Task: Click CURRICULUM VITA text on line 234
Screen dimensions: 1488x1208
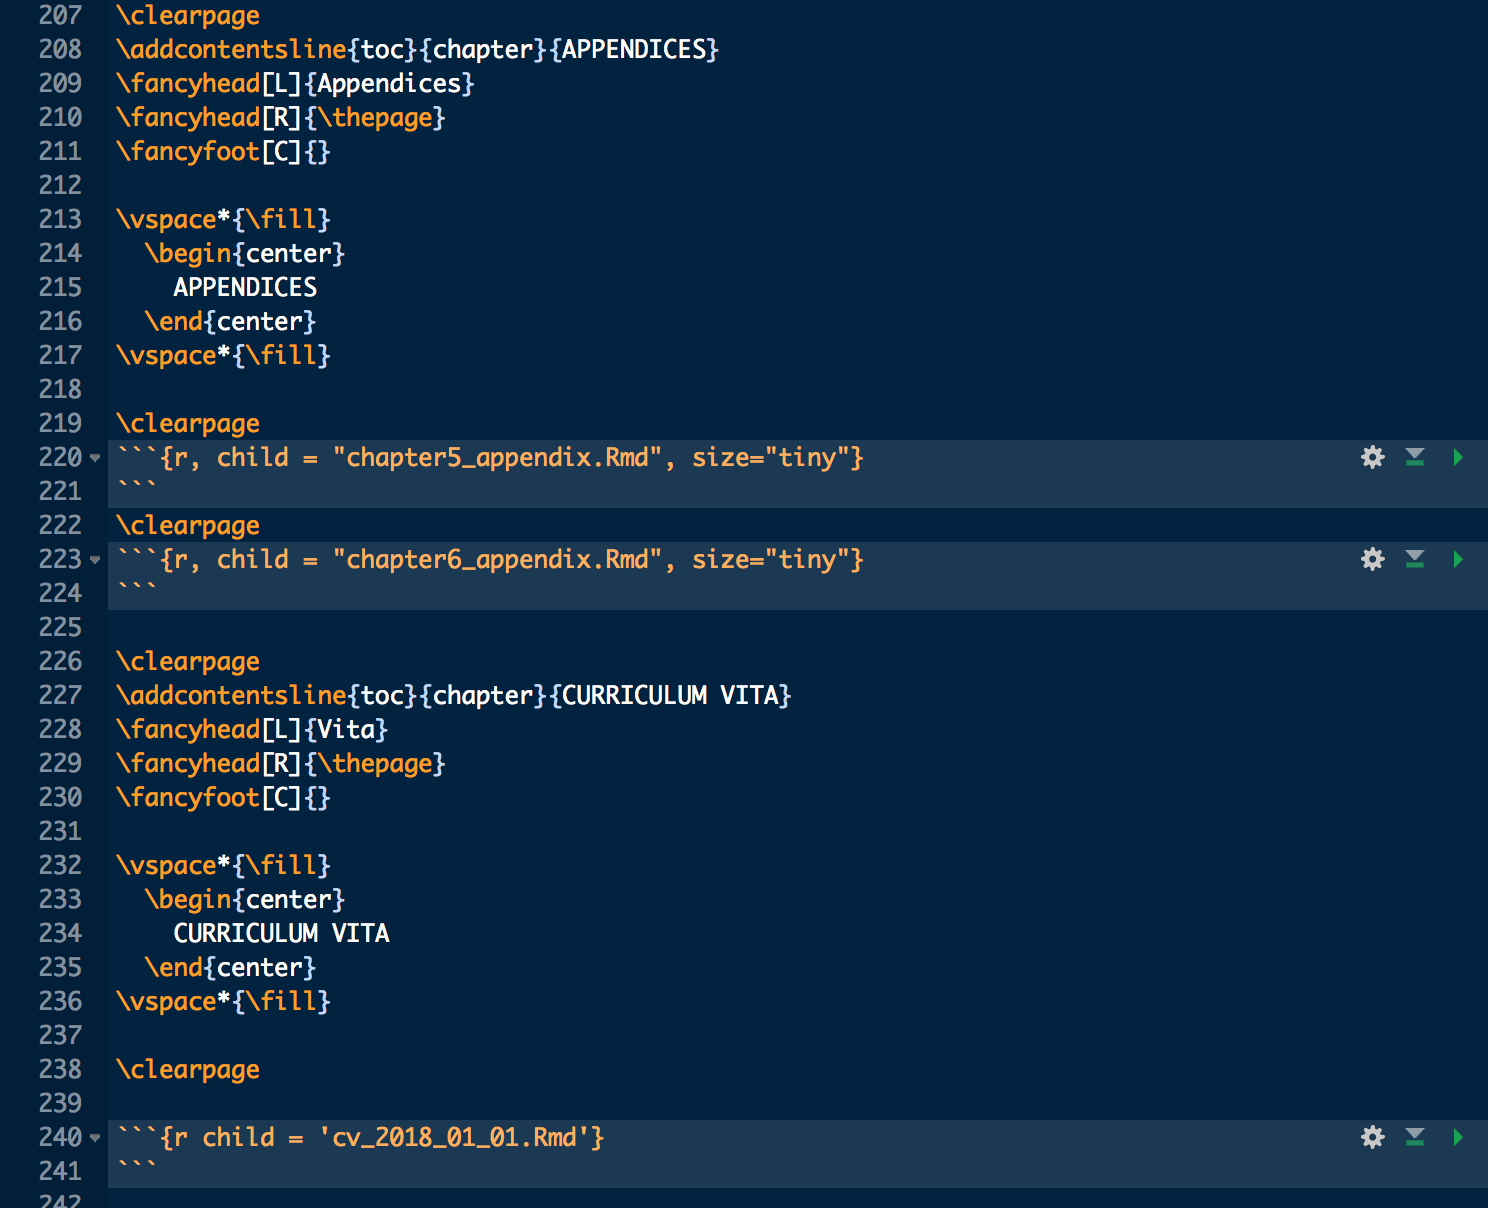Action: coord(281,933)
